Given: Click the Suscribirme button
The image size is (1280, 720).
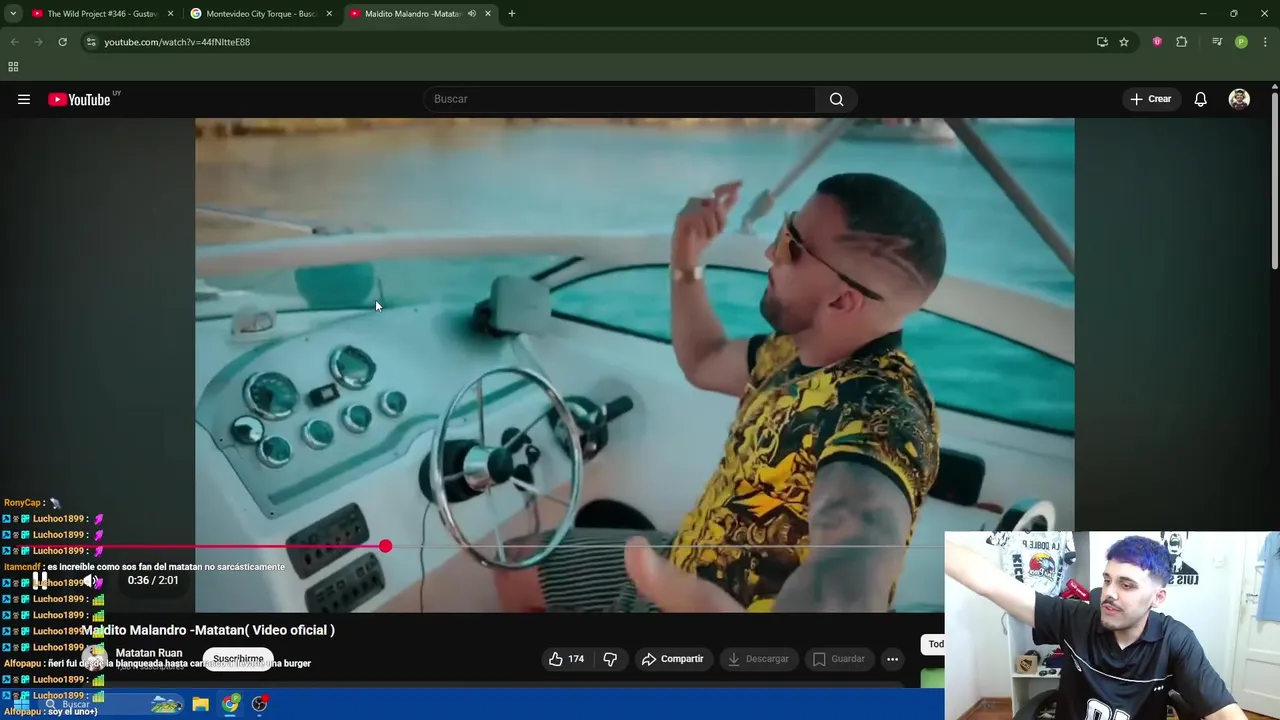Looking at the screenshot, I should pyautogui.click(x=238, y=659).
